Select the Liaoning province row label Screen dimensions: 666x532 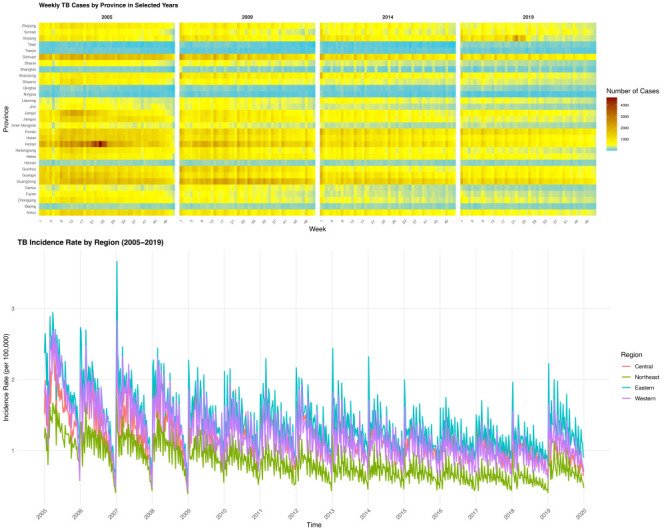29,101
